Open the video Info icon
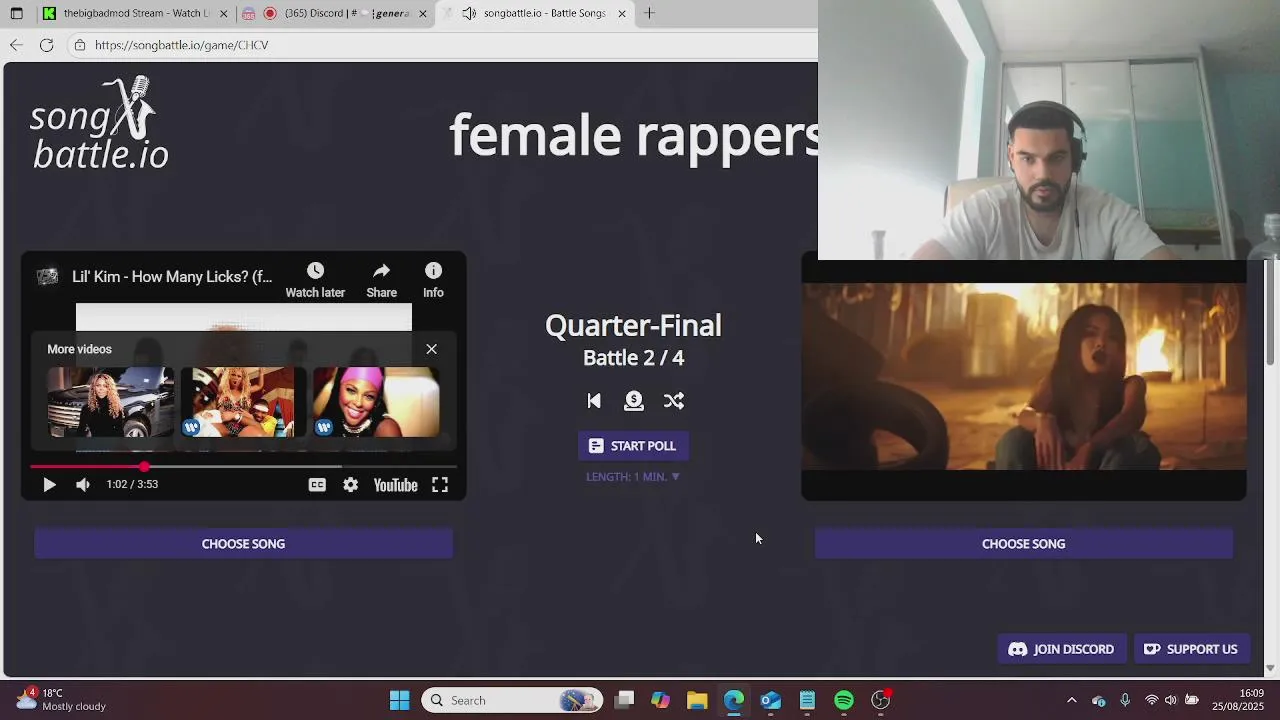The image size is (1280, 720). [x=433, y=271]
